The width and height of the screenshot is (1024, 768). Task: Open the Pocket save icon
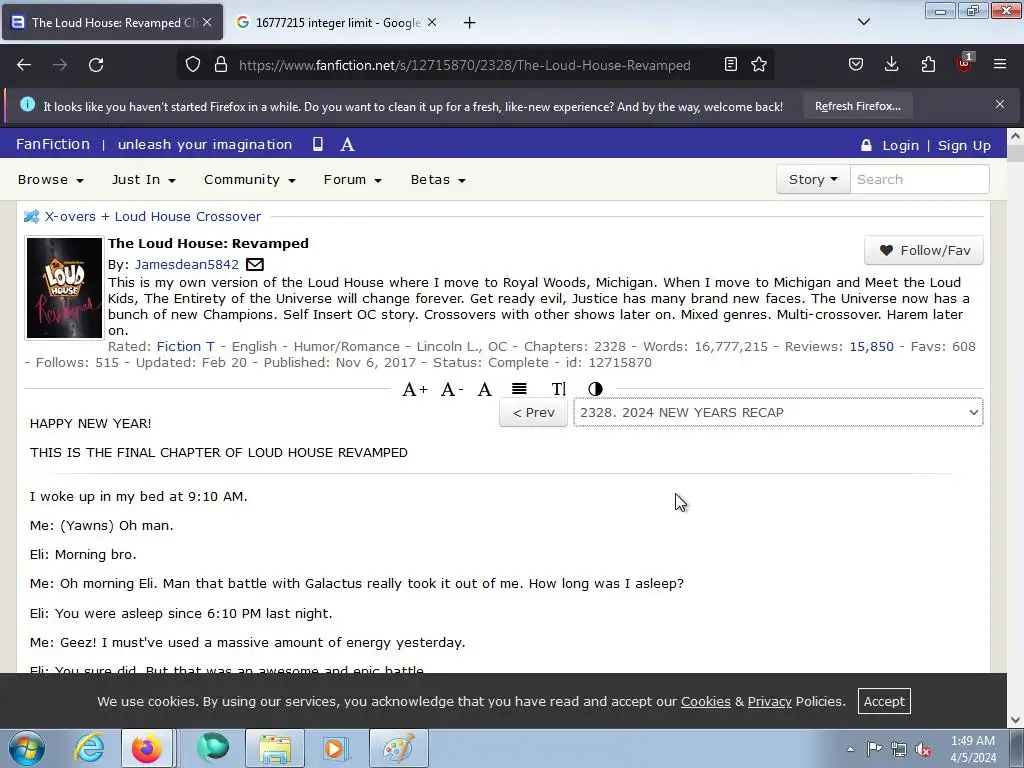coord(856,65)
